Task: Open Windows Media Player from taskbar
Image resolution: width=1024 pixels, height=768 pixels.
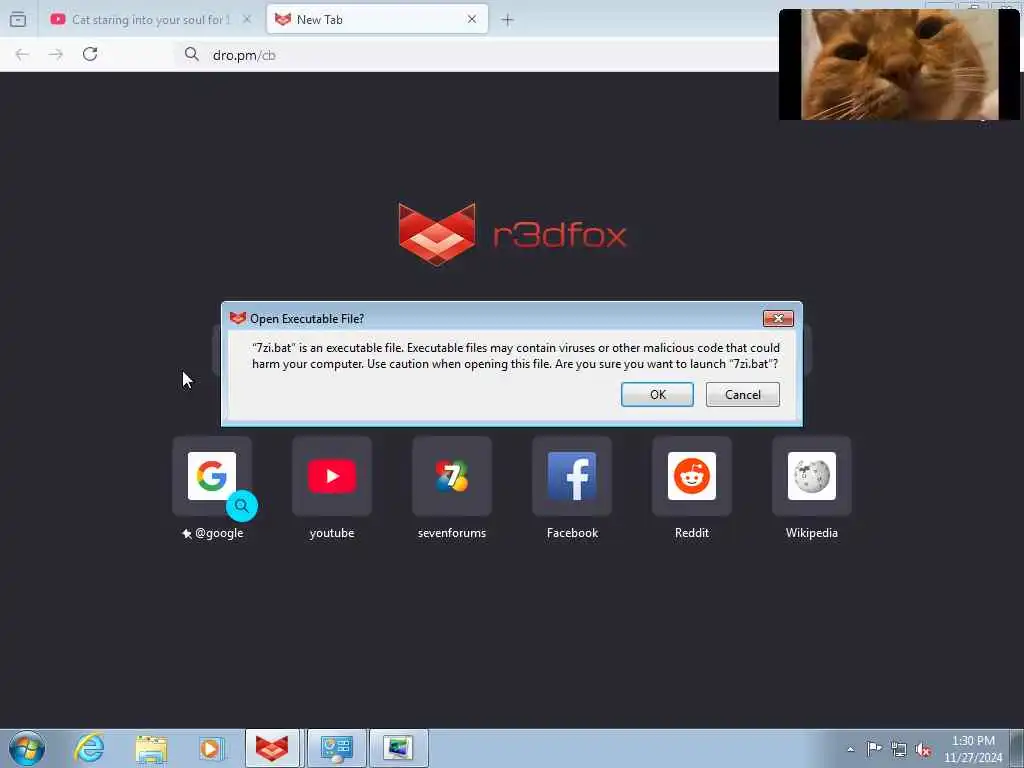Action: [211, 749]
